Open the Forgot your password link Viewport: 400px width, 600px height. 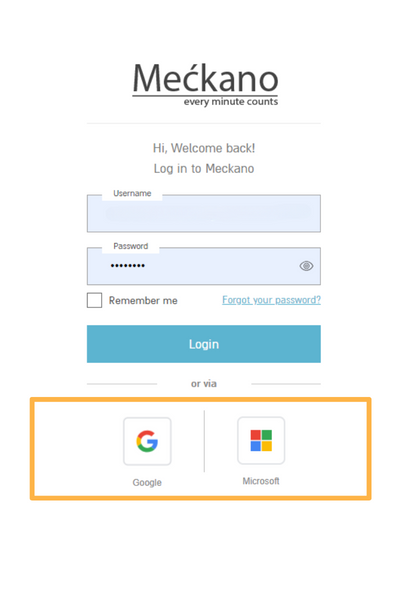(x=271, y=300)
